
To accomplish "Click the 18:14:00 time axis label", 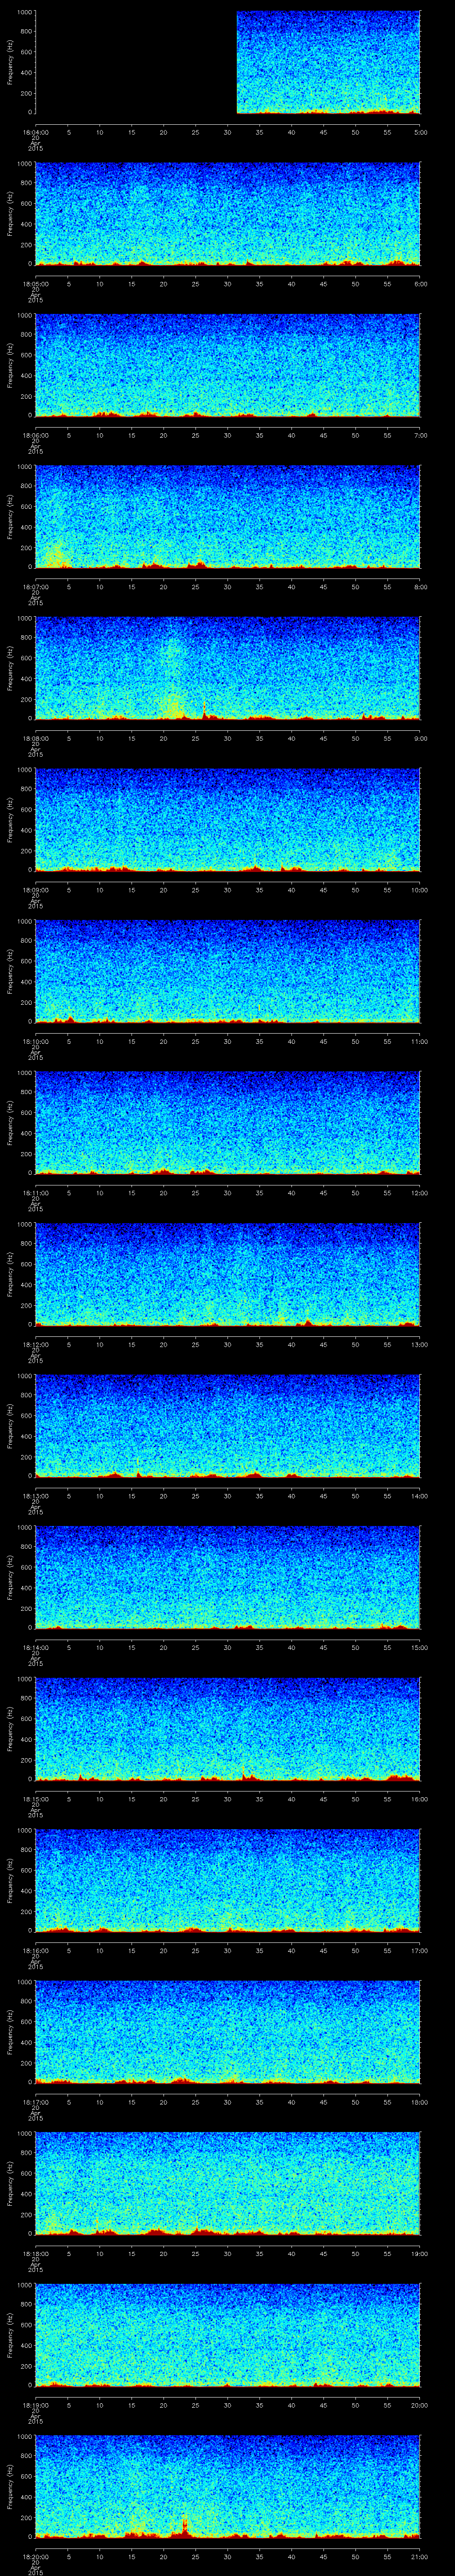I will point(35,1647).
